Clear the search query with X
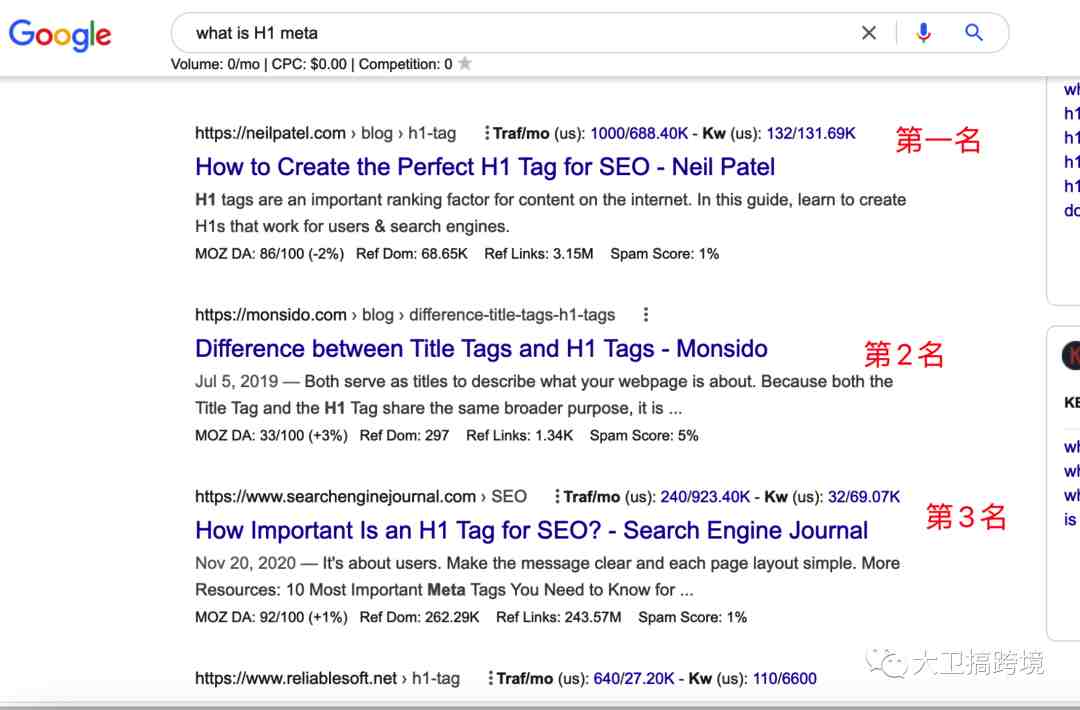This screenshot has width=1080, height=710. (x=869, y=32)
